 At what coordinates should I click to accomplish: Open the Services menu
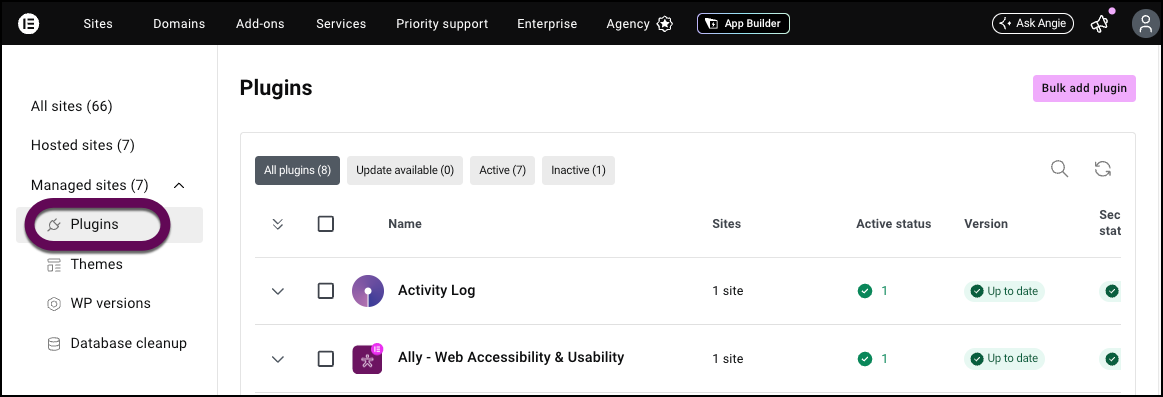point(341,24)
